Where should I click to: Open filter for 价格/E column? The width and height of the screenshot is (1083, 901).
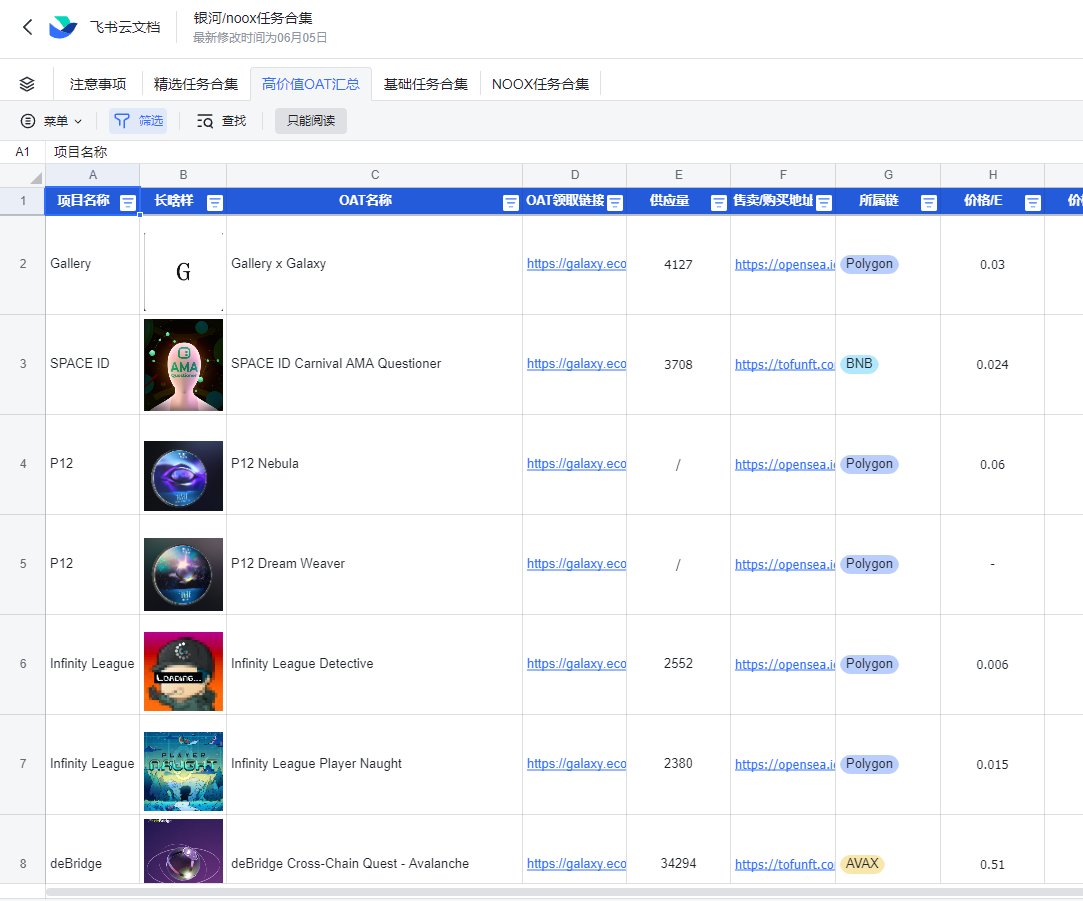click(x=1033, y=202)
